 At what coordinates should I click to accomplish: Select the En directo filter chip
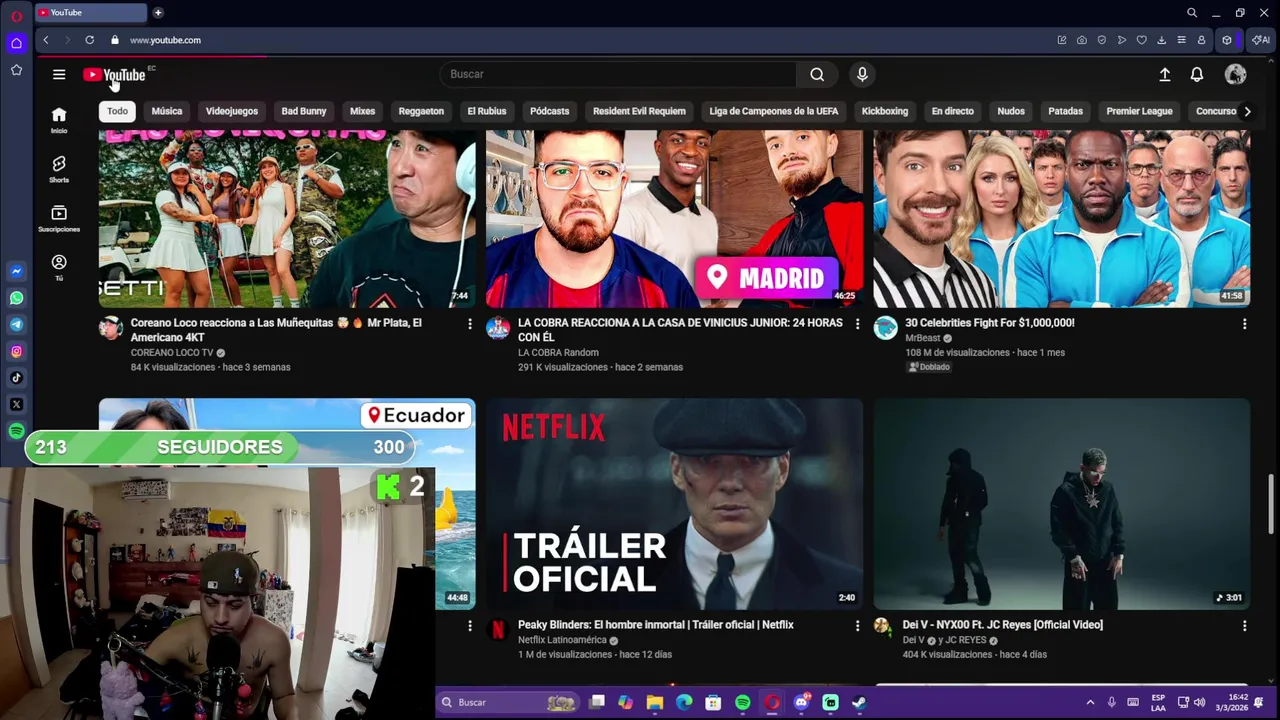click(952, 111)
